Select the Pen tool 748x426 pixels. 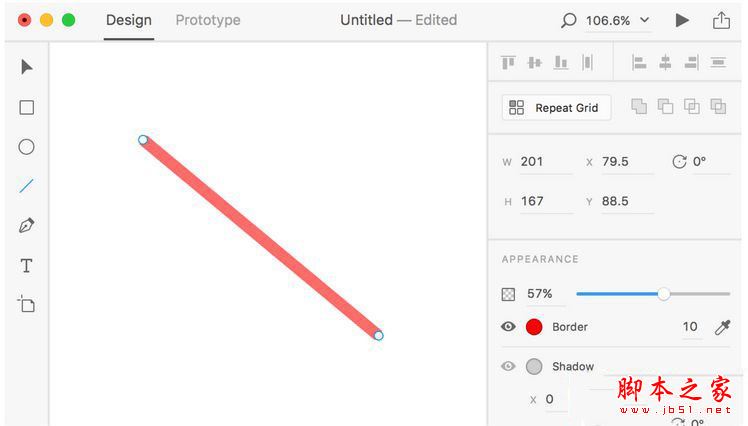[x=27, y=226]
